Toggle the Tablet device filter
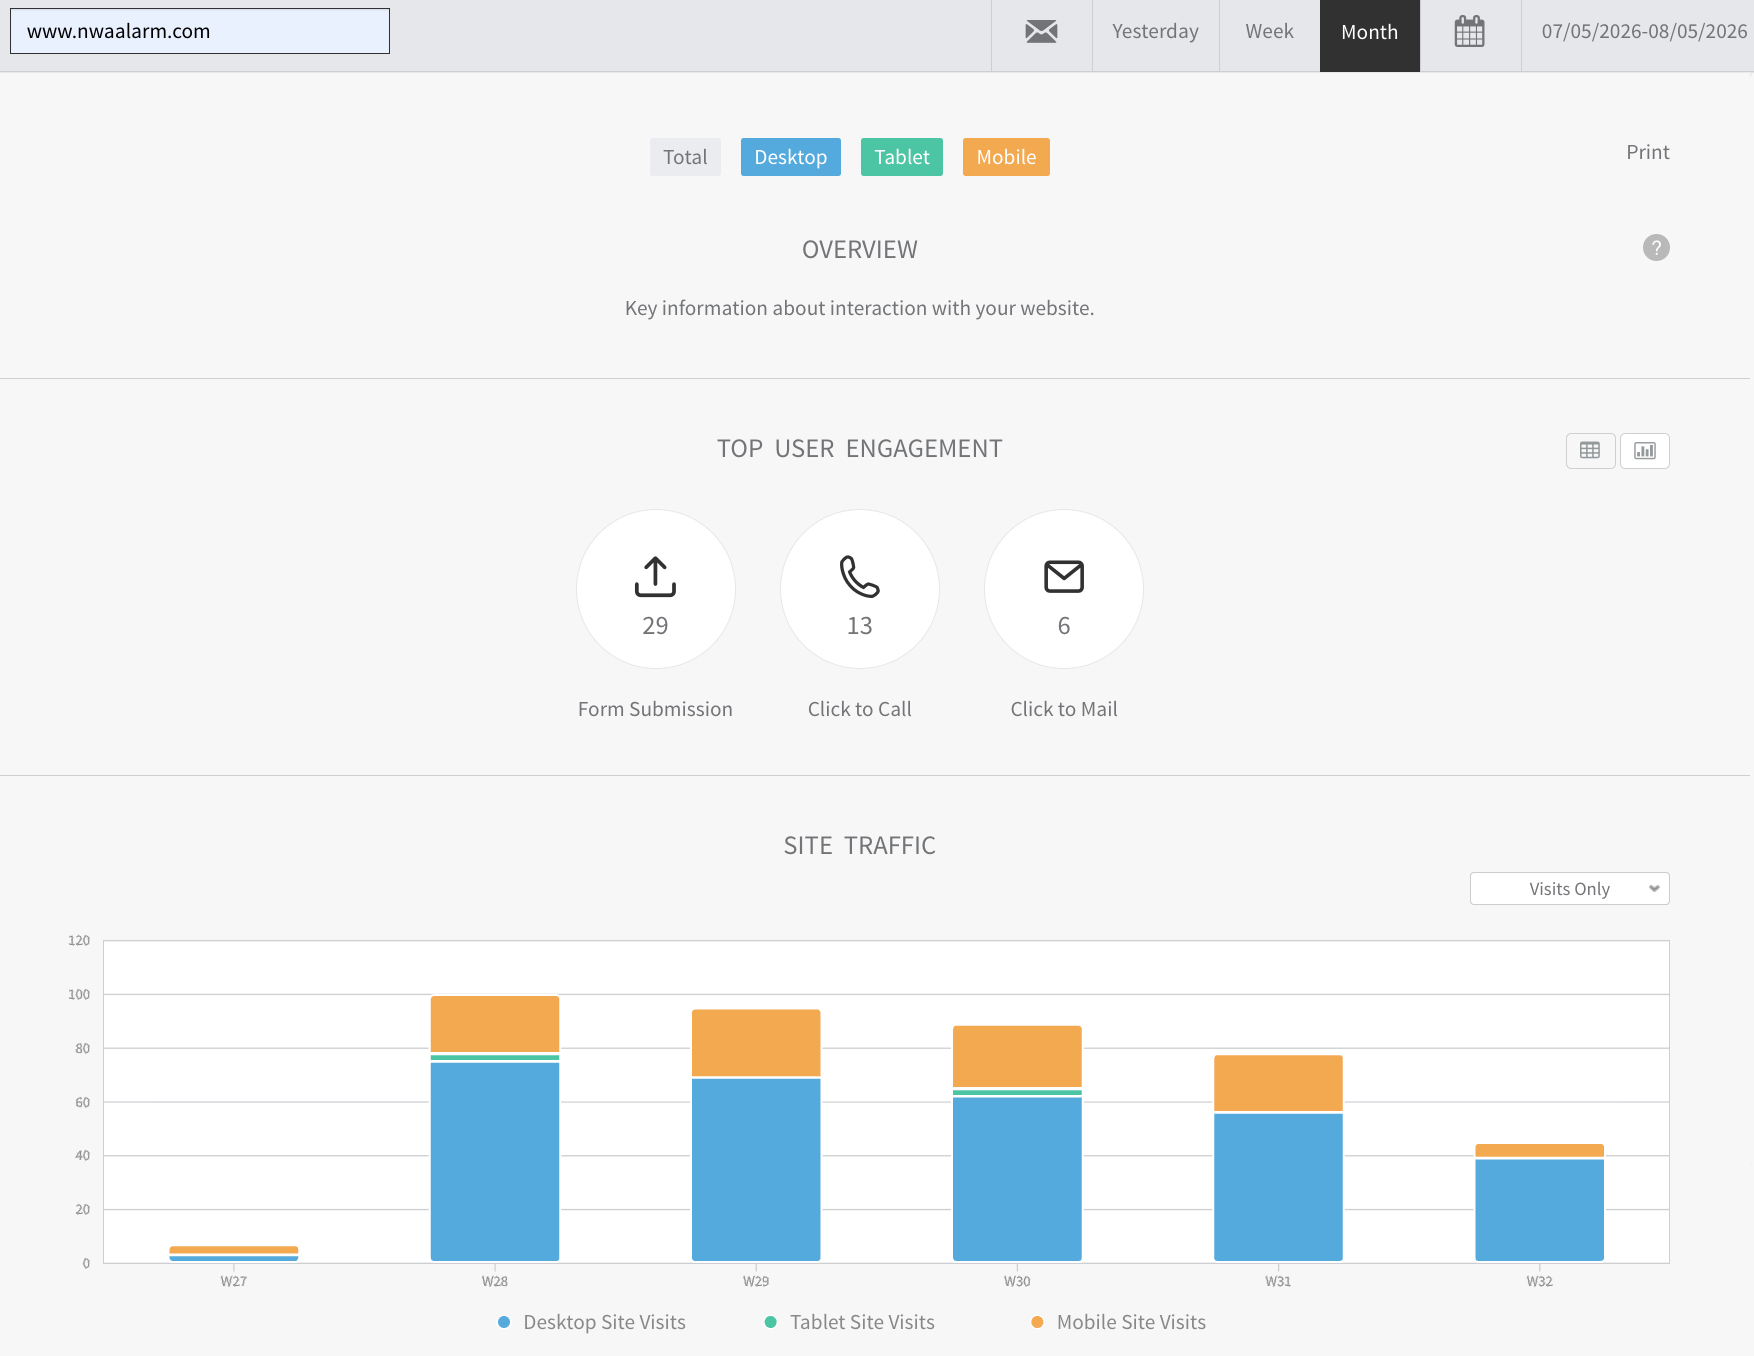This screenshot has height=1356, width=1754. [x=902, y=157]
